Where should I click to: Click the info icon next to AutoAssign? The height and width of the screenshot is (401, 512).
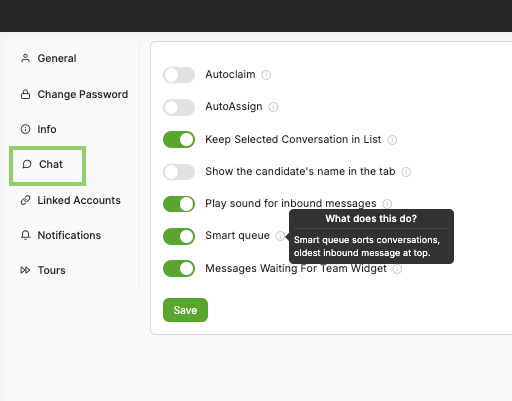273,107
